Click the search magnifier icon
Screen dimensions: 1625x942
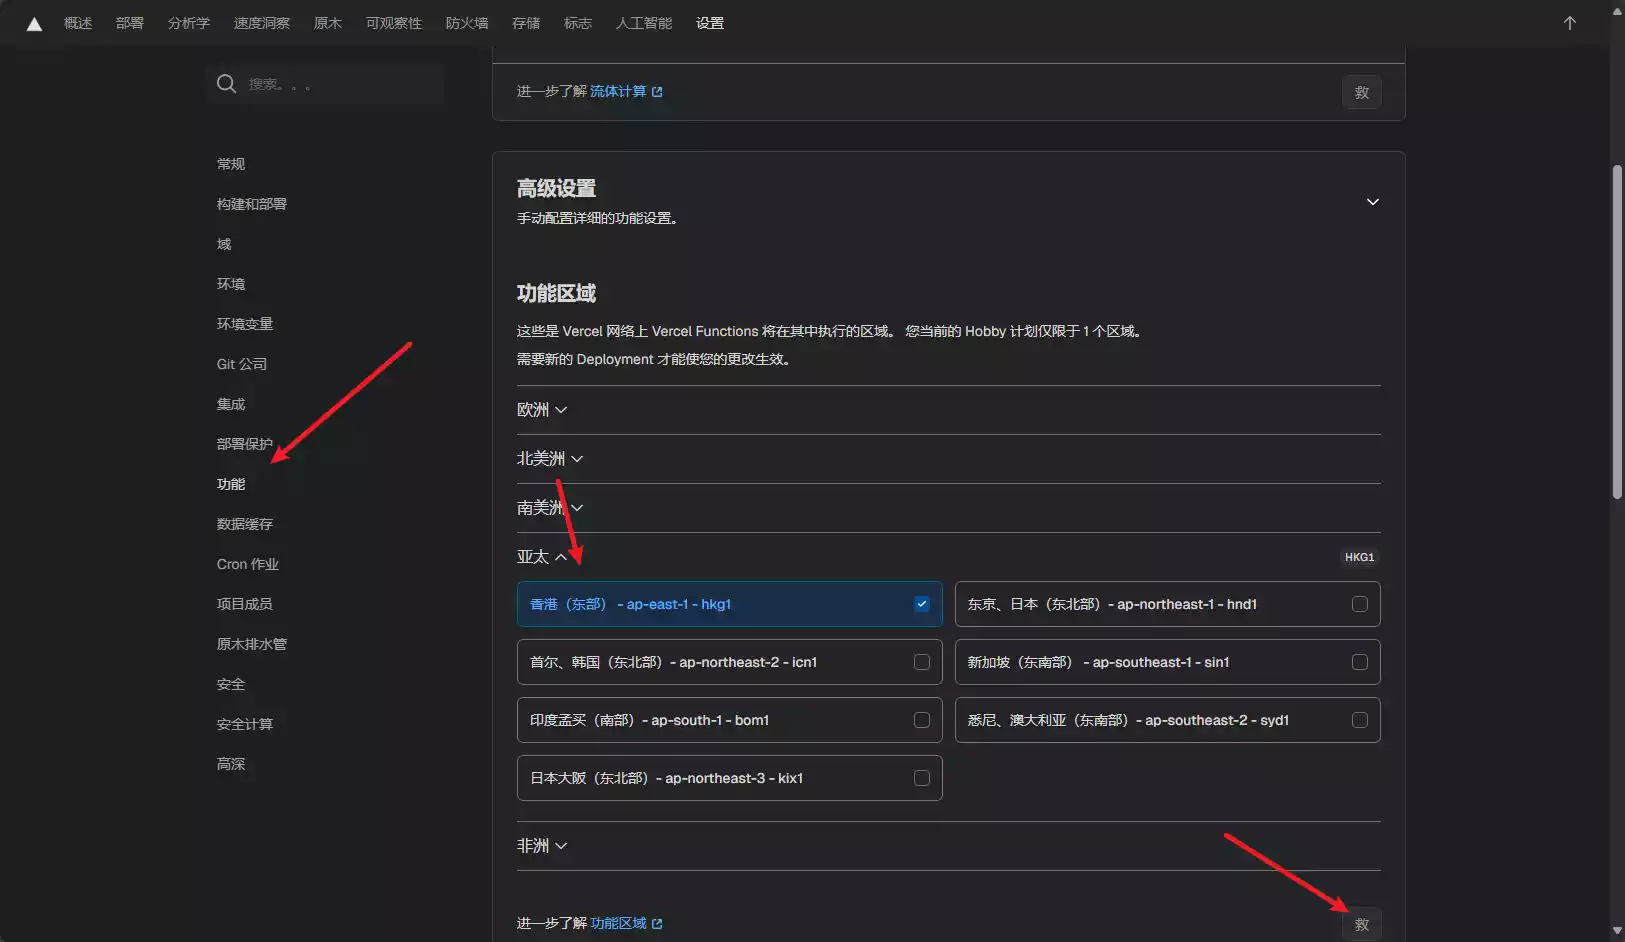[x=226, y=84]
